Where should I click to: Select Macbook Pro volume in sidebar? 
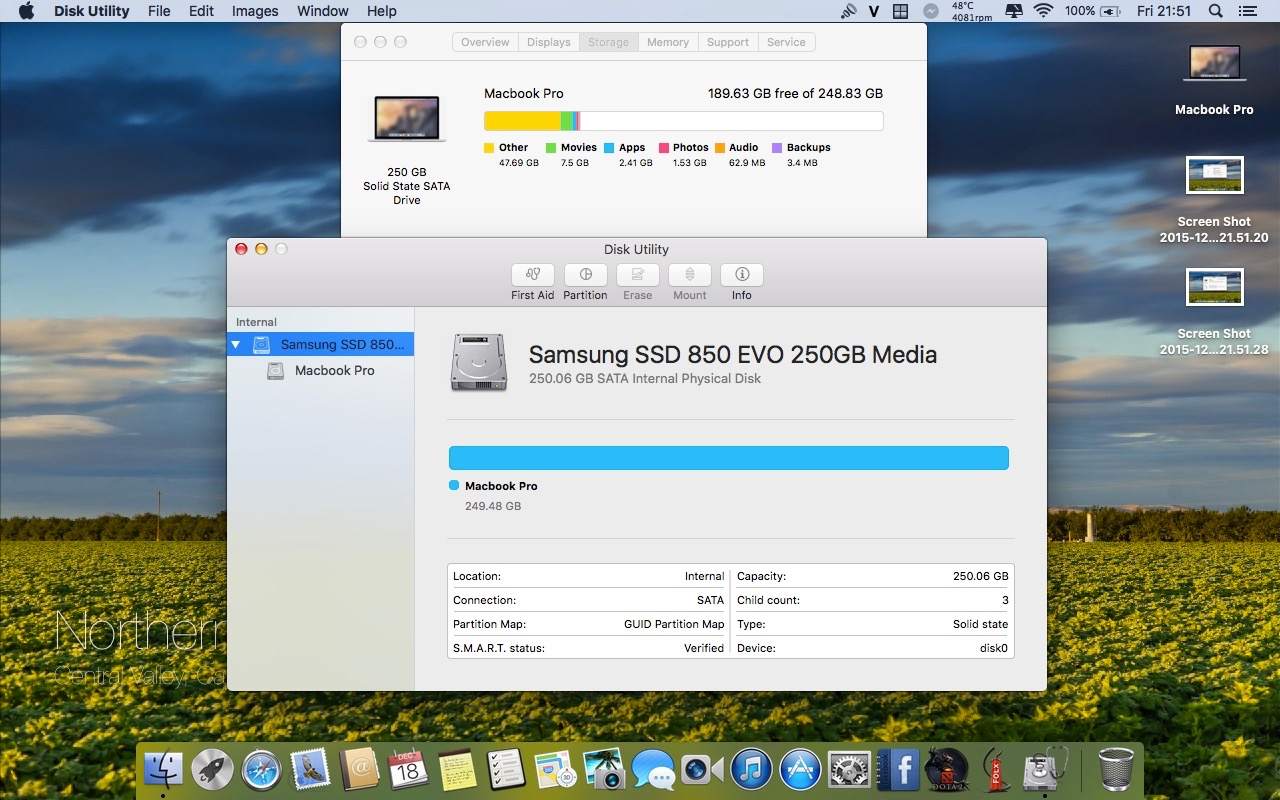pyautogui.click(x=334, y=371)
